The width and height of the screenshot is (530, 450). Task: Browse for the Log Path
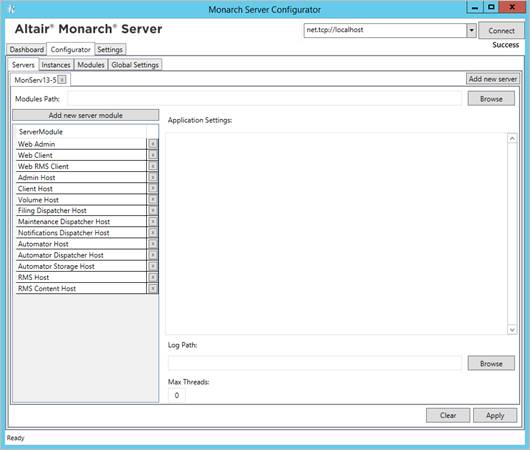point(491,363)
